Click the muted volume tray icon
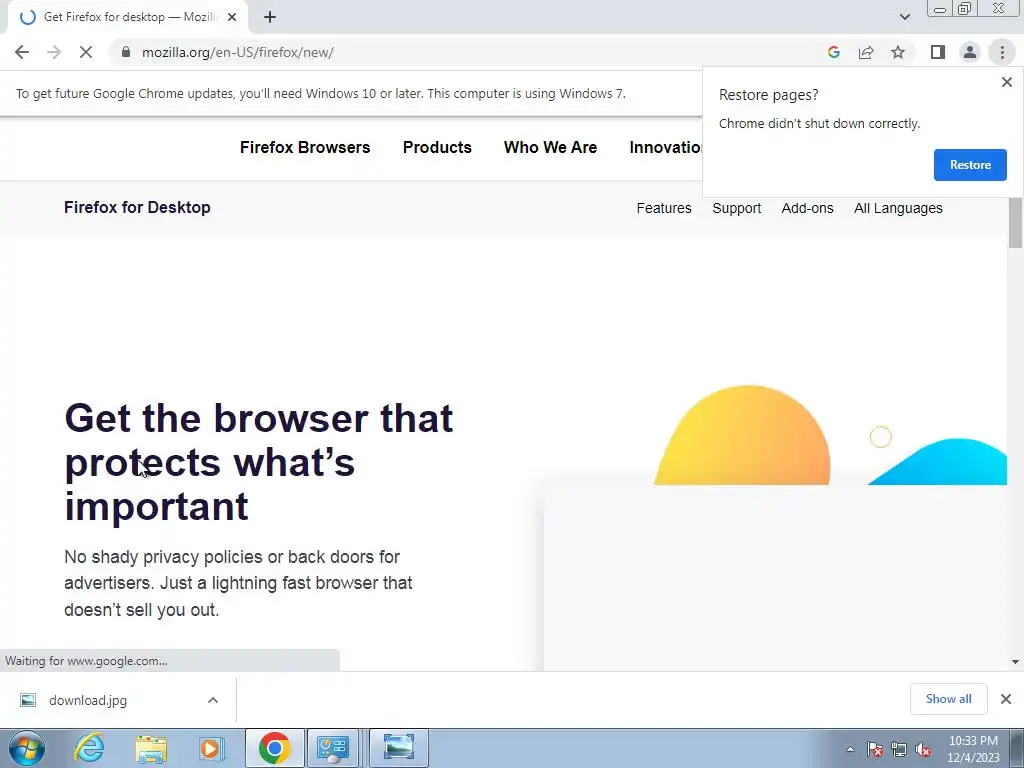This screenshot has height=768, width=1024. tap(923, 749)
